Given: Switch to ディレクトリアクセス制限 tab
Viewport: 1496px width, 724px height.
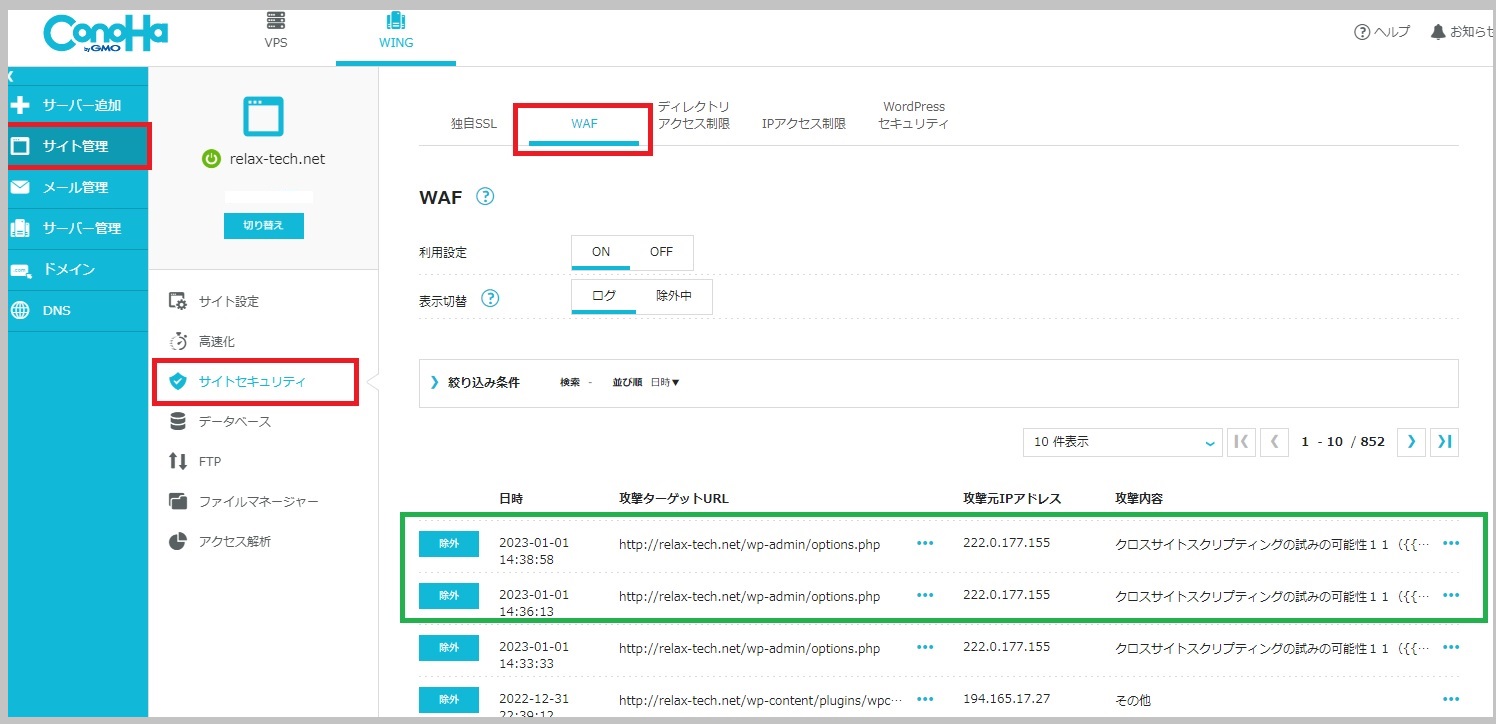Looking at the screenshot, I should click(x=694, y=115).
